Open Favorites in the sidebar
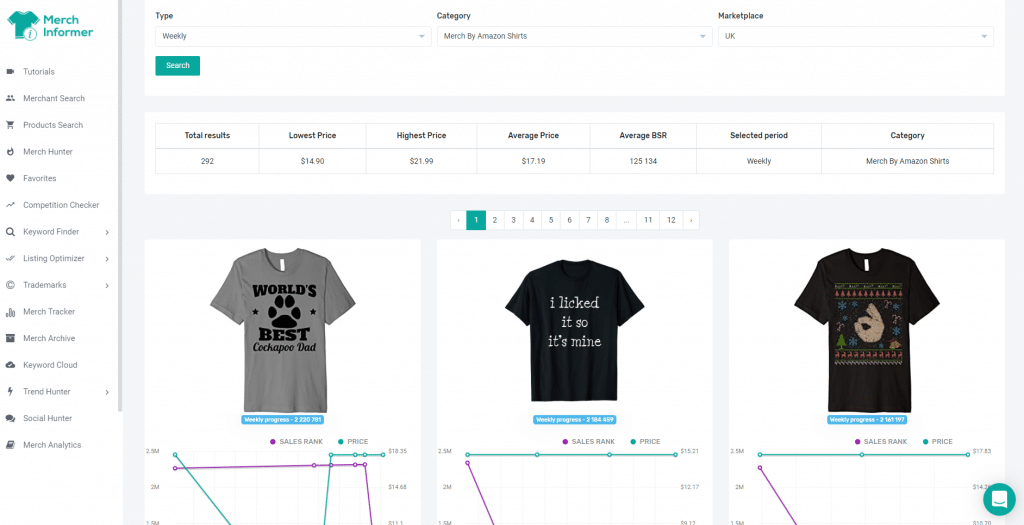The height and width of the screenshot is (525, 1024). tap(39, 178)
